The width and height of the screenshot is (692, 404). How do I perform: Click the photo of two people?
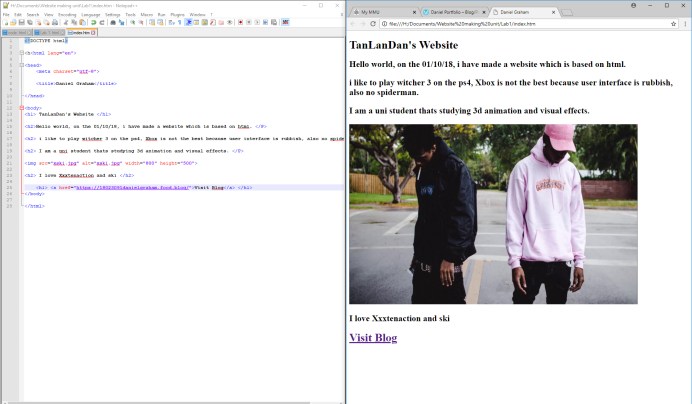(493, 214)
